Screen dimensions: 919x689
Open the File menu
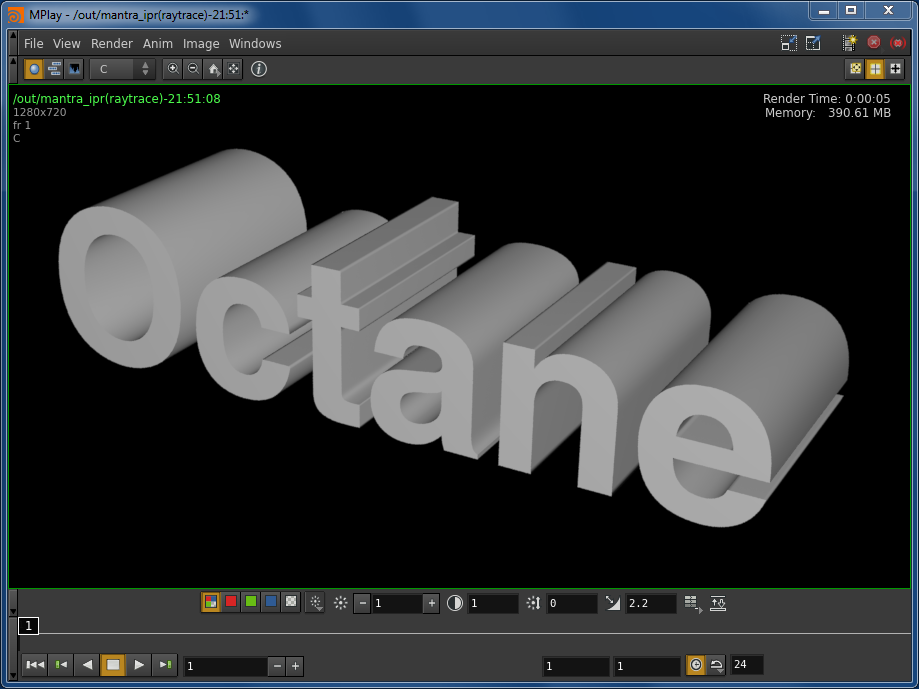click(x=33, y=43)
